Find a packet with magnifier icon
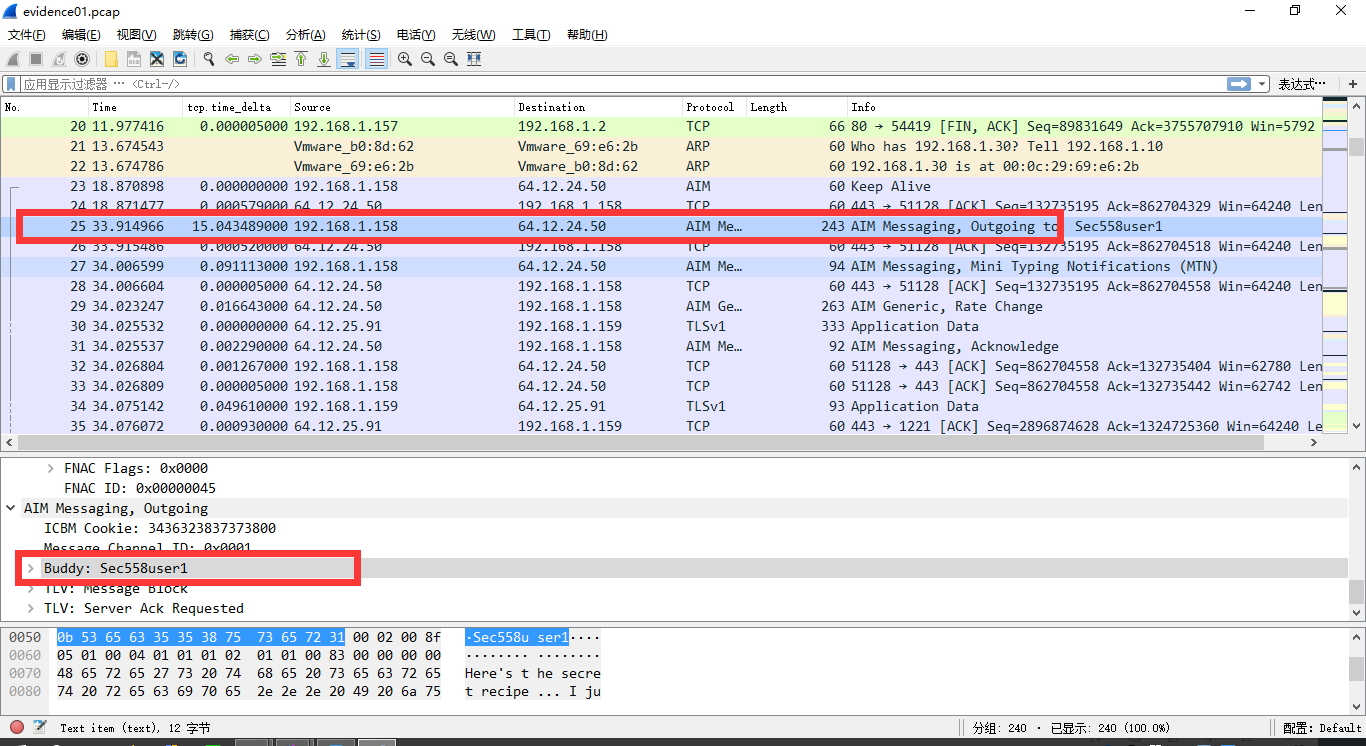Screen dimensions: 1366x746 click(x=209, y=59)
